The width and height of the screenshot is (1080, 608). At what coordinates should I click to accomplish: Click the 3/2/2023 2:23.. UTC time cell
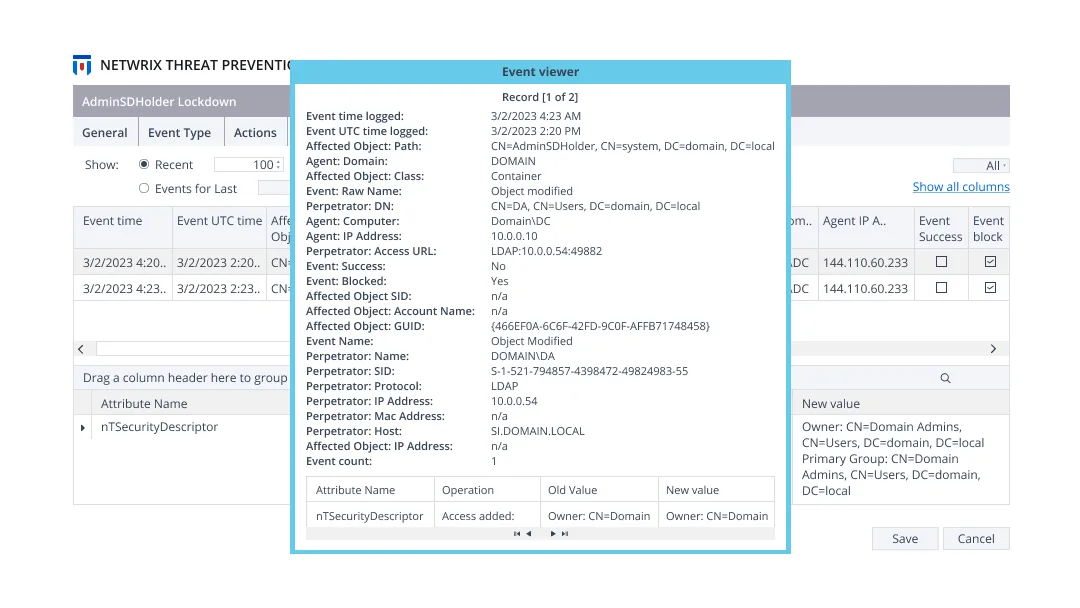click(218, 289)
